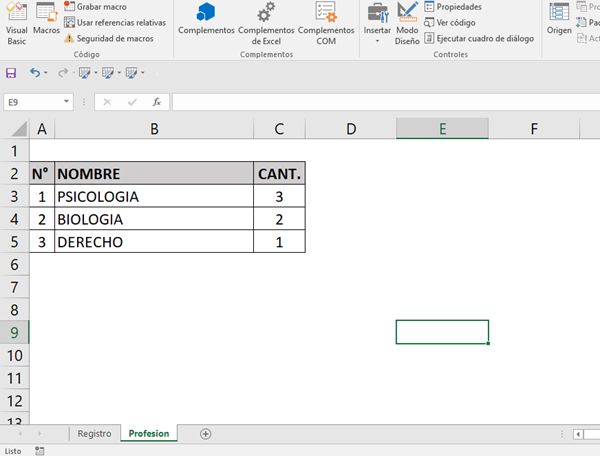Screen dimensions: 600x456
Task: Click the greyed Redo arrow
Action: (x=63, y=72)
